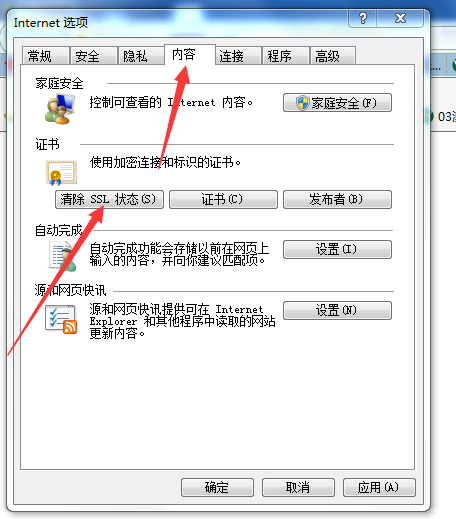Open AutoComplete 设置(I) button

click(337, 249)
